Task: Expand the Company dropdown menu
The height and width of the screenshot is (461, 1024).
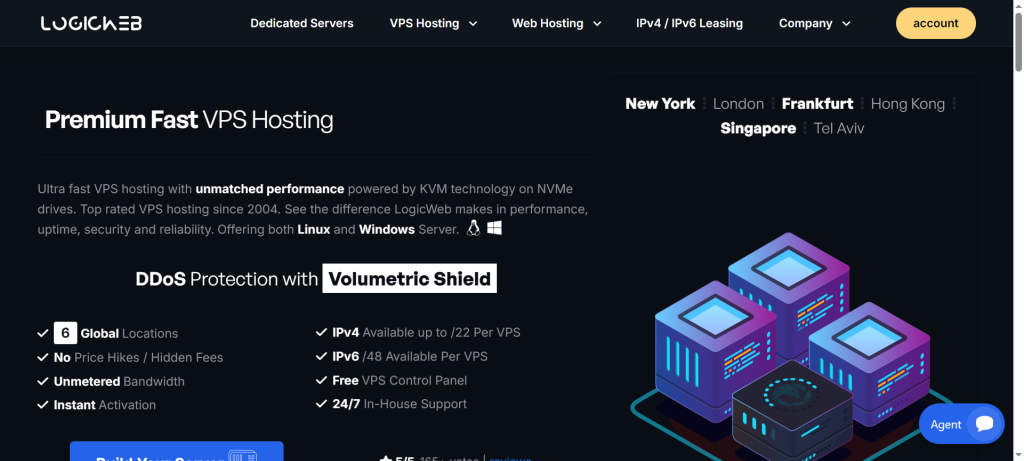Action: pos(814,24)
